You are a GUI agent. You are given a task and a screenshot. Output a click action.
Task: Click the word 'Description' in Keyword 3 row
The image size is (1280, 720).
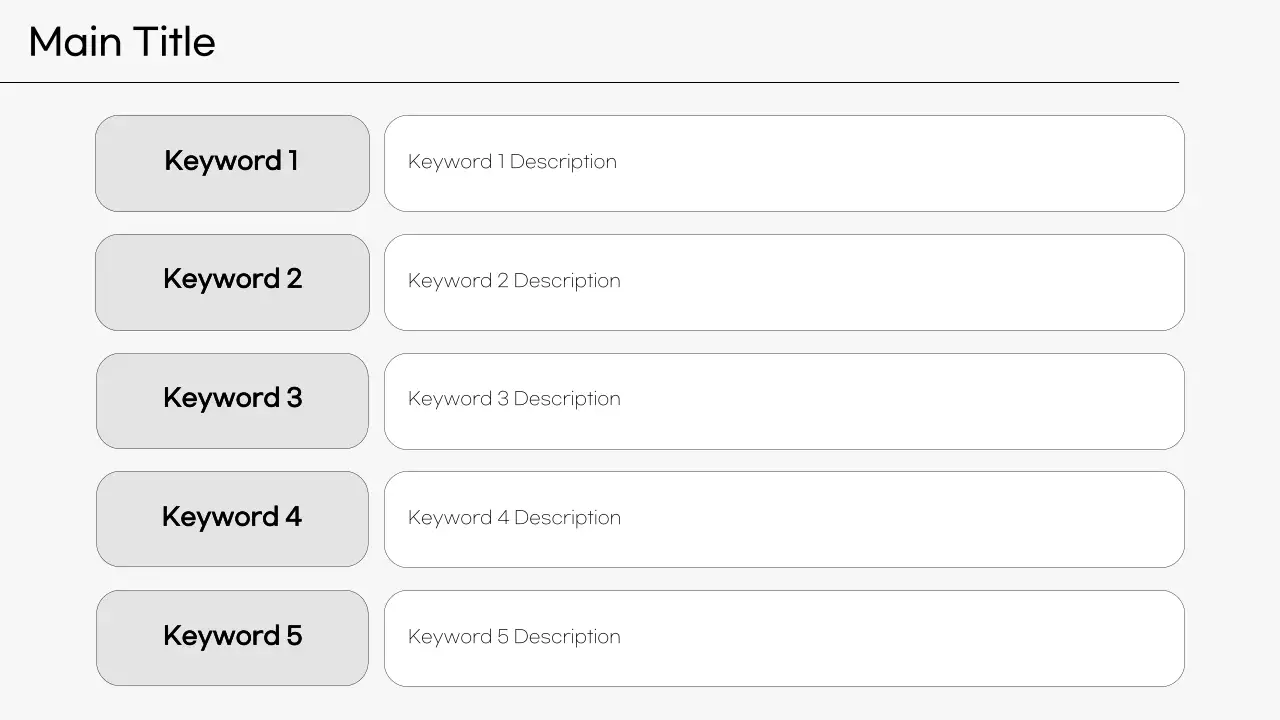tap(567, 399)
